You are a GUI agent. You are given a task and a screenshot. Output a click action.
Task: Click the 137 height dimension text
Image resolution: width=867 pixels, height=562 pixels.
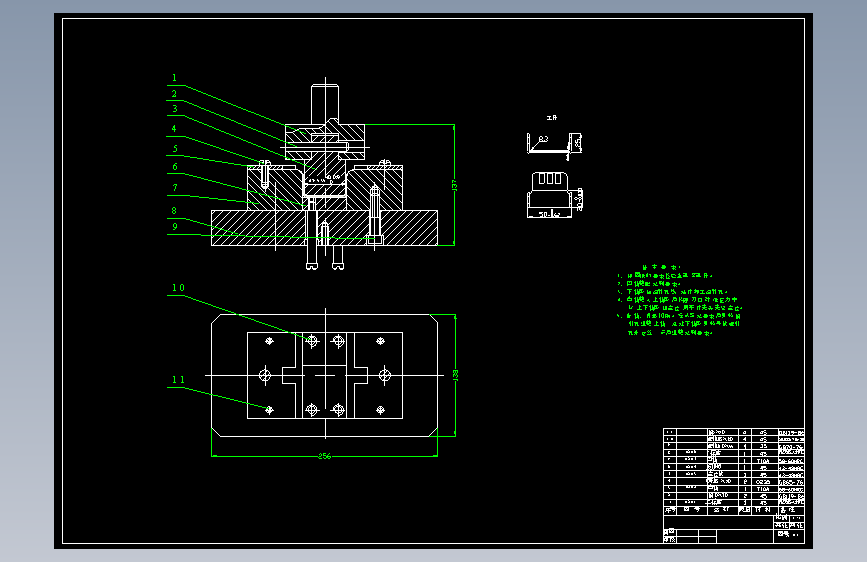(x=455, y=185)
